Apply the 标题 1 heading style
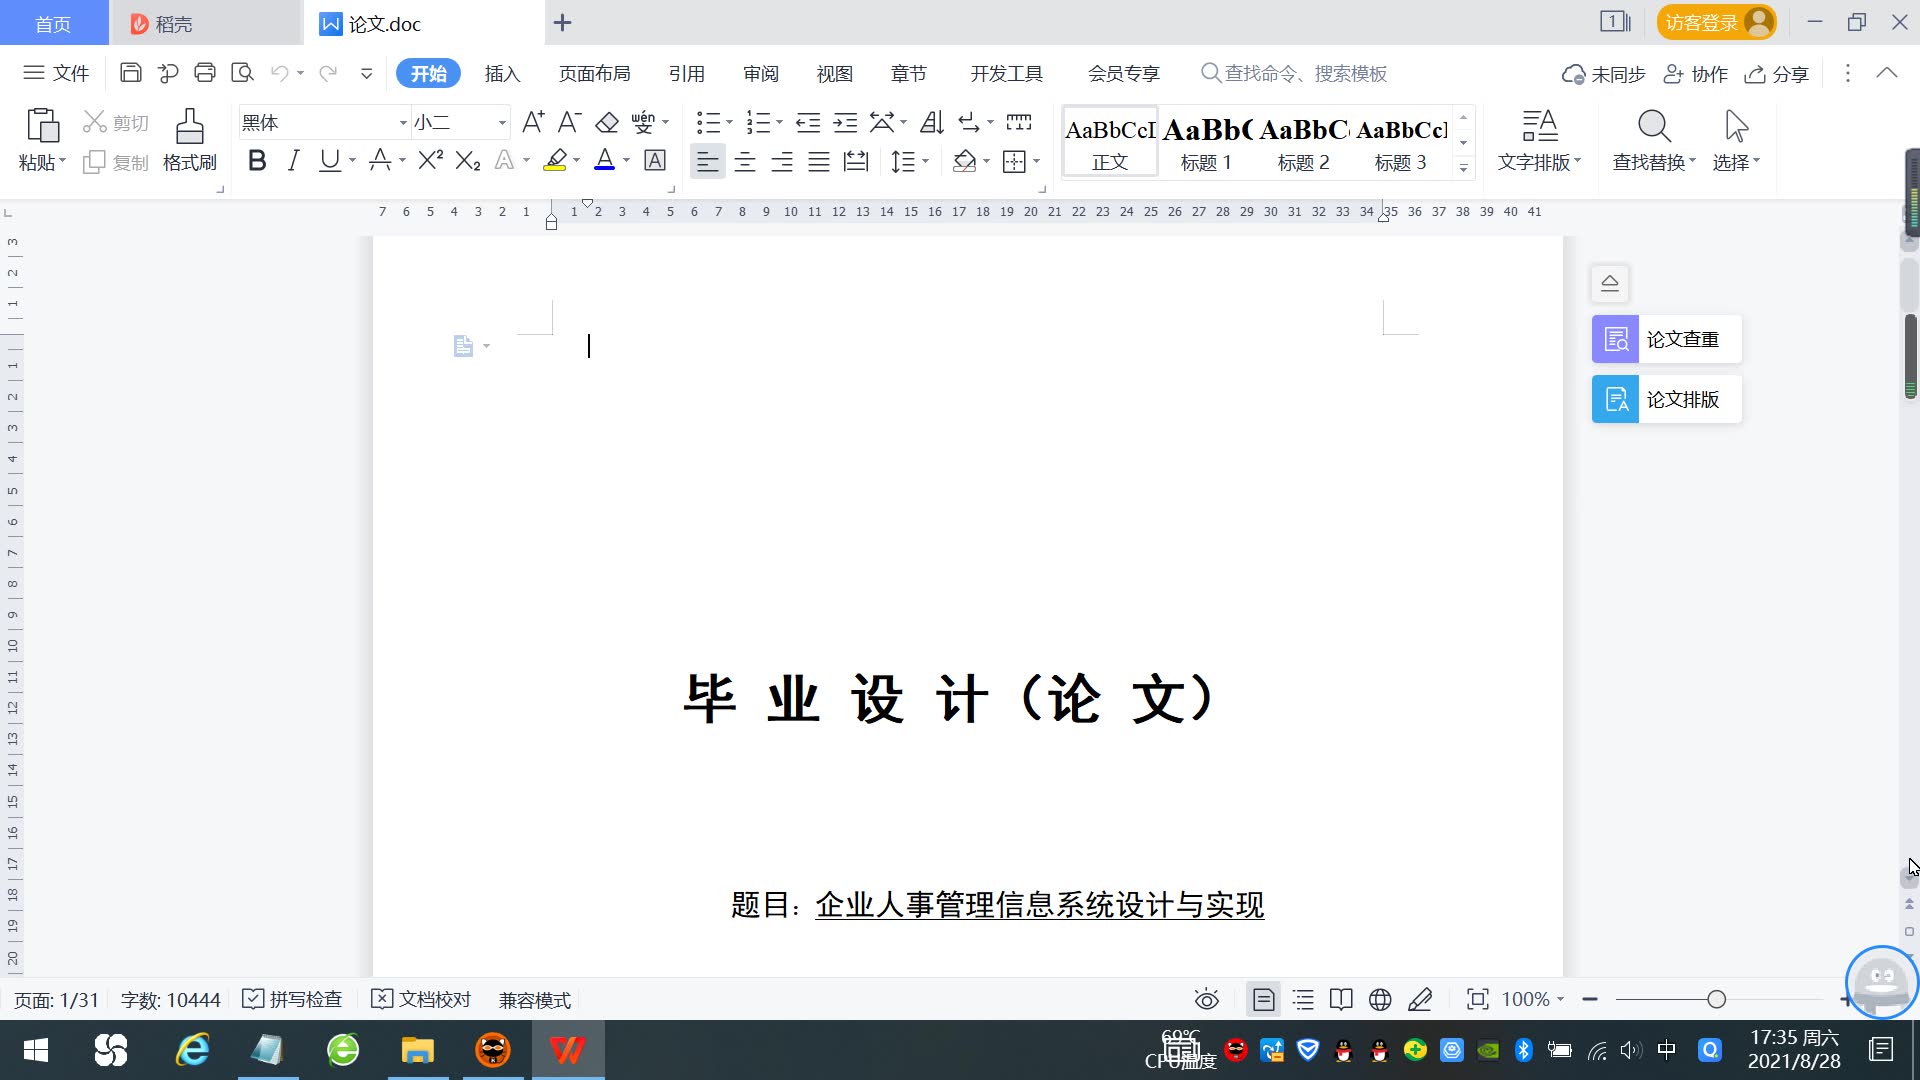 tap(1206, 142)
